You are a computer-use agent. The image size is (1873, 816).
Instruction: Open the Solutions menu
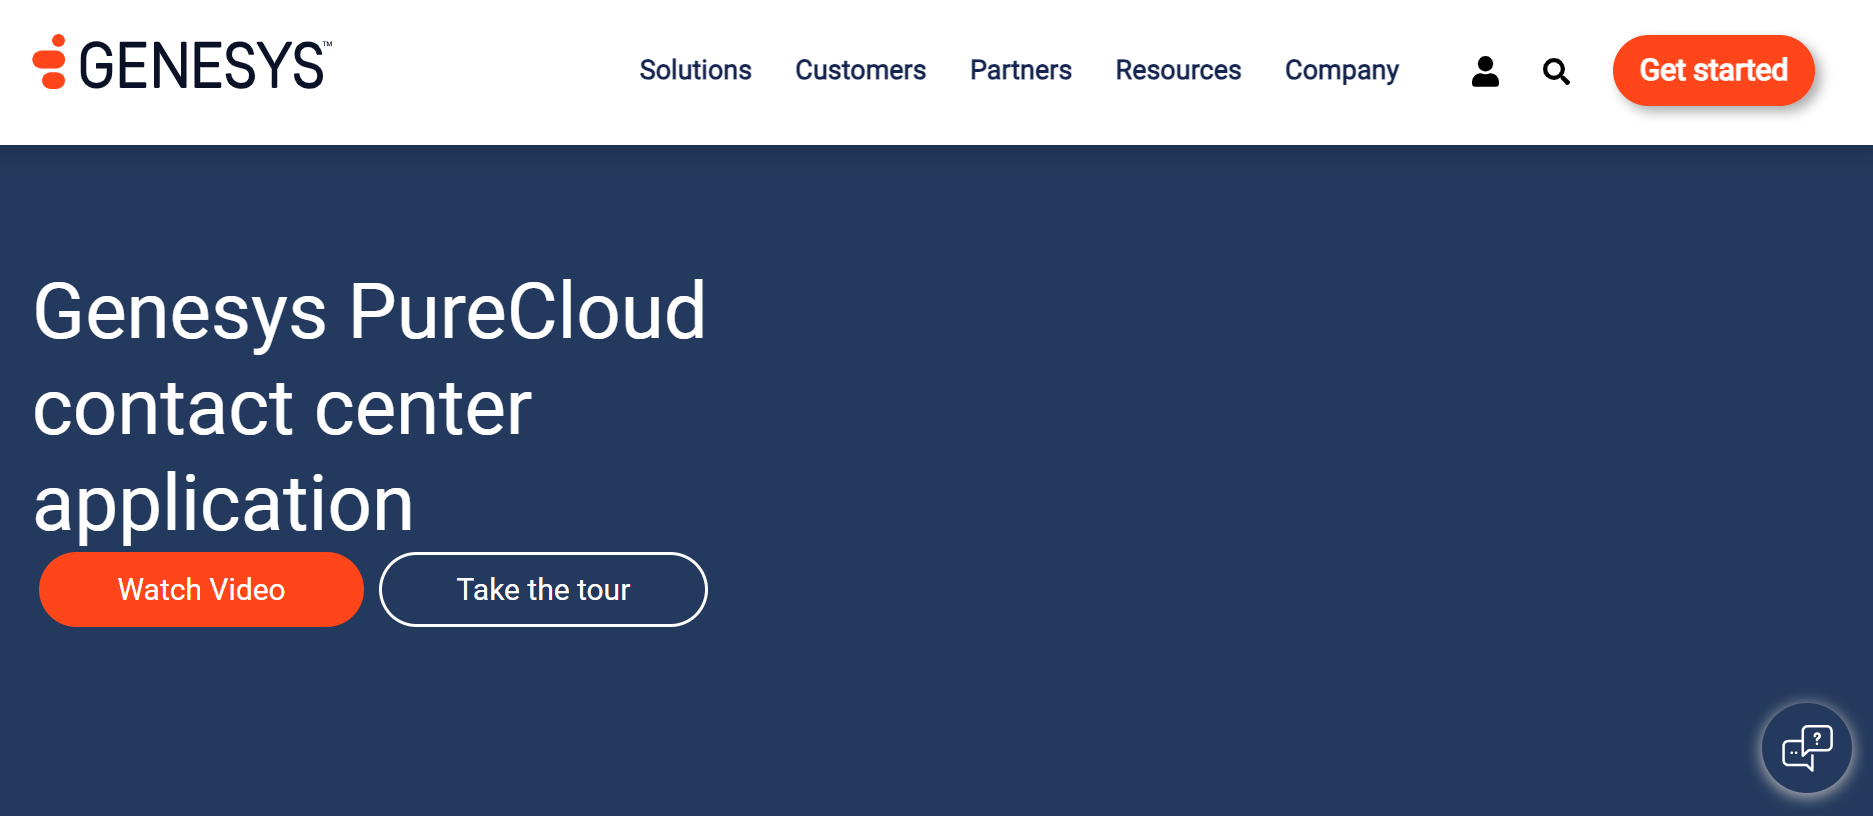695,70
